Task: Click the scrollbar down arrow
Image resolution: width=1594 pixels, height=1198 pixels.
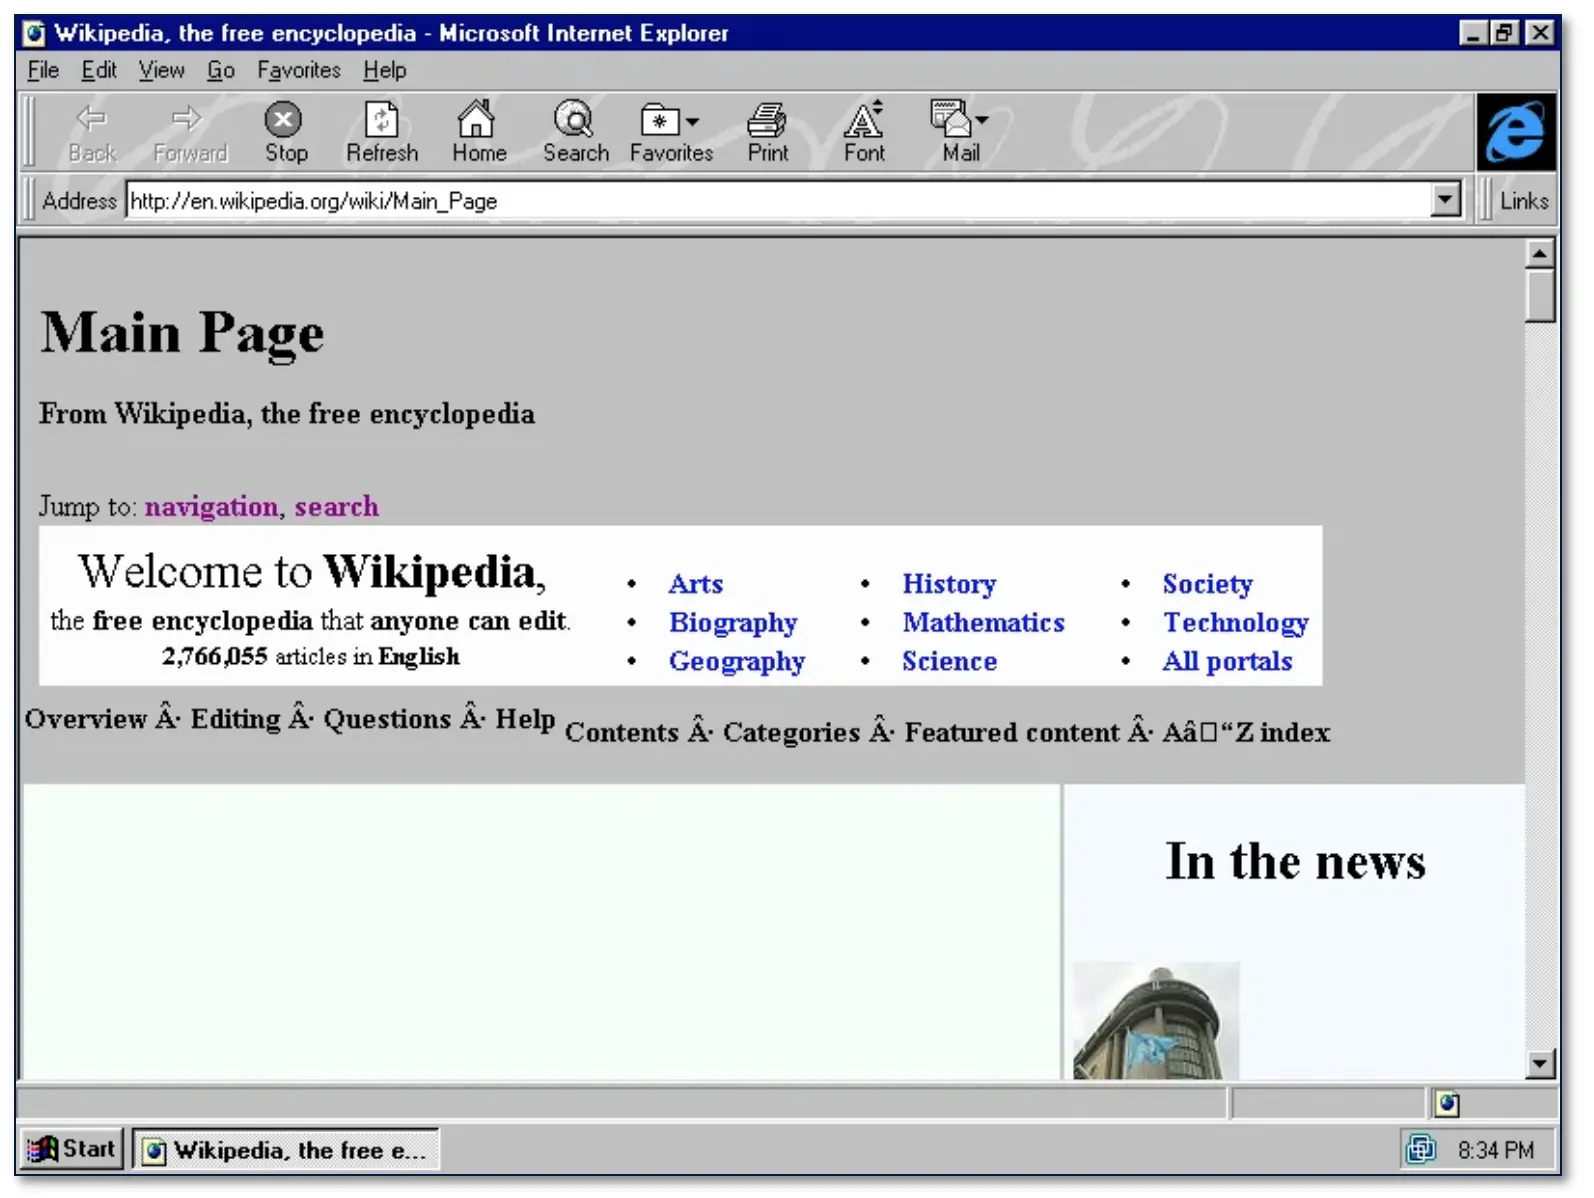Action: point(1540,1064)
